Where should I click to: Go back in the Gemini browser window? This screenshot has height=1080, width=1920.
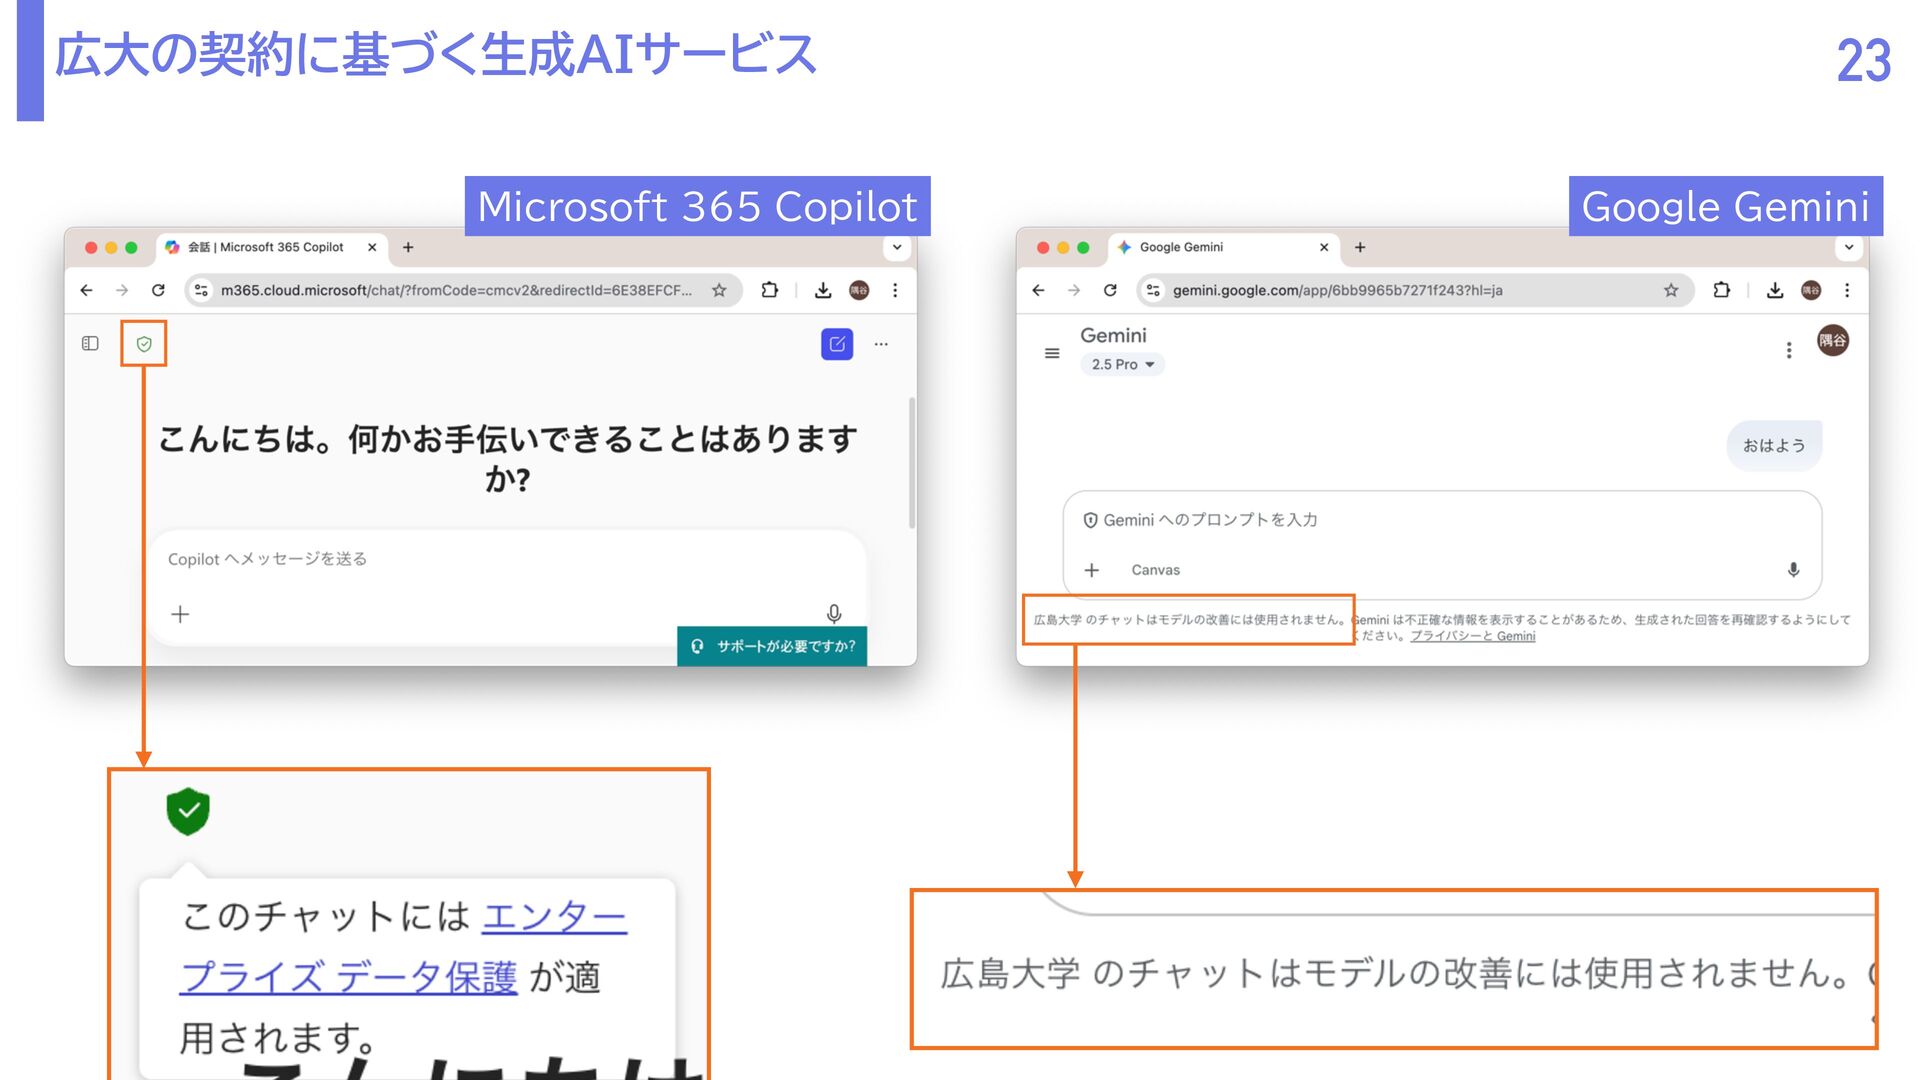tap(1039, 290)
